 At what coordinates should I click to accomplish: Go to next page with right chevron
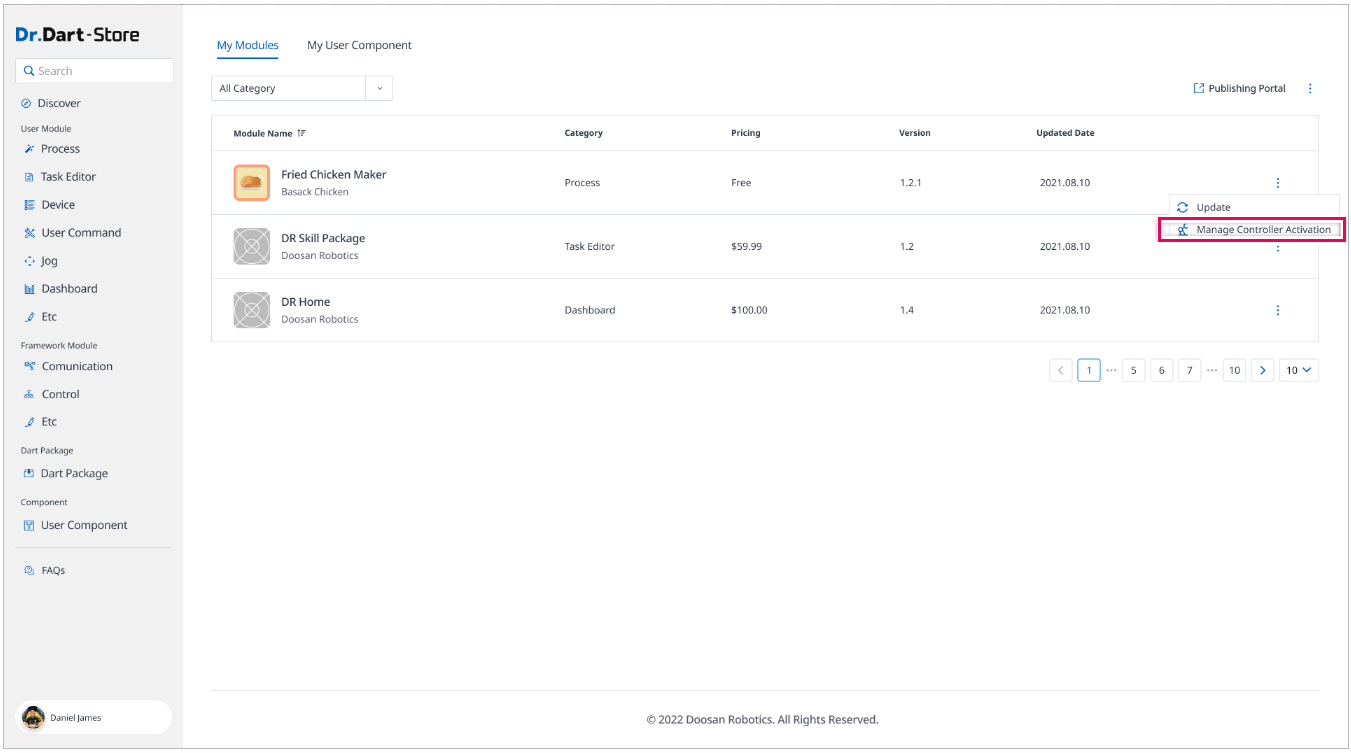tap(1263, 370)
